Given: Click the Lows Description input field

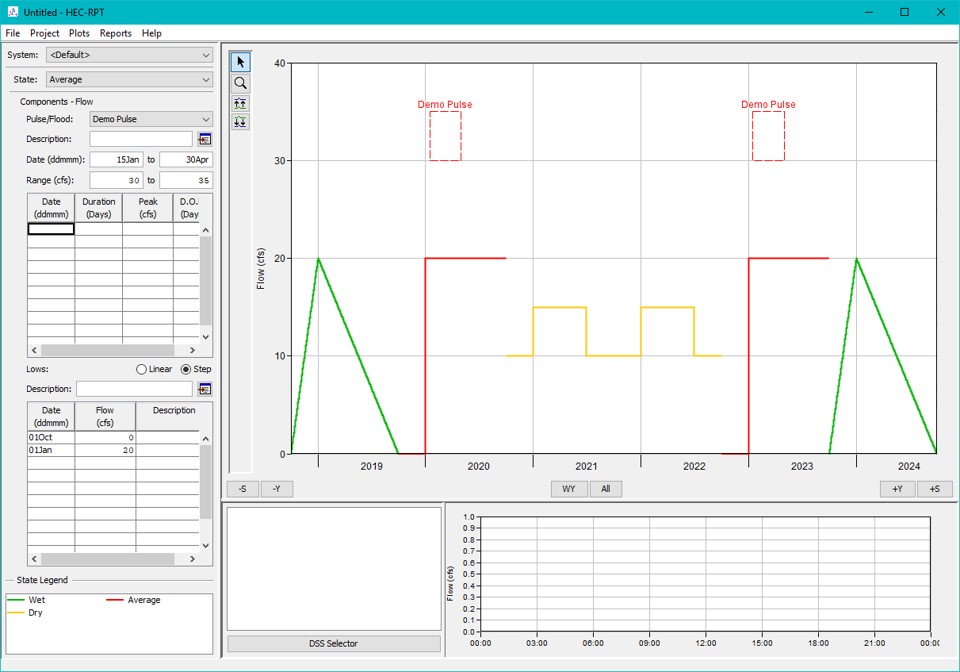Looking at the screenshot, I should point(134,389).
